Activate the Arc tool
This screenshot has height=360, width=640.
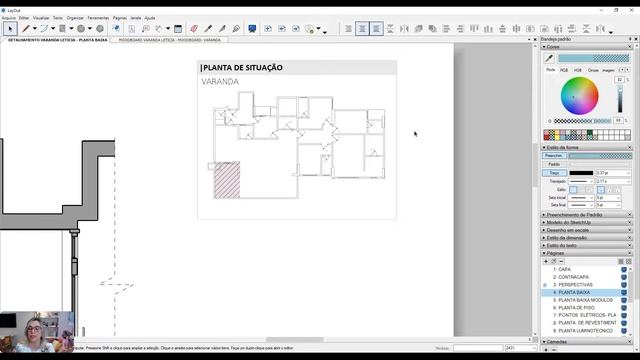point(44,29)
